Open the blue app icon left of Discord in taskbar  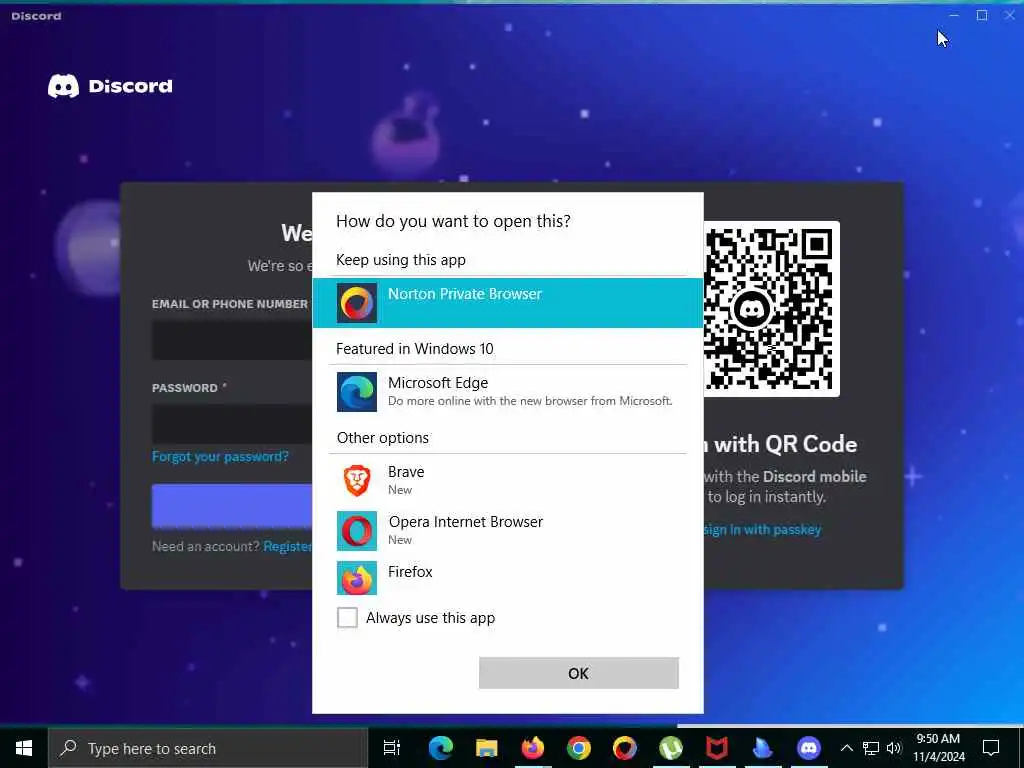[x=763, y=748]
